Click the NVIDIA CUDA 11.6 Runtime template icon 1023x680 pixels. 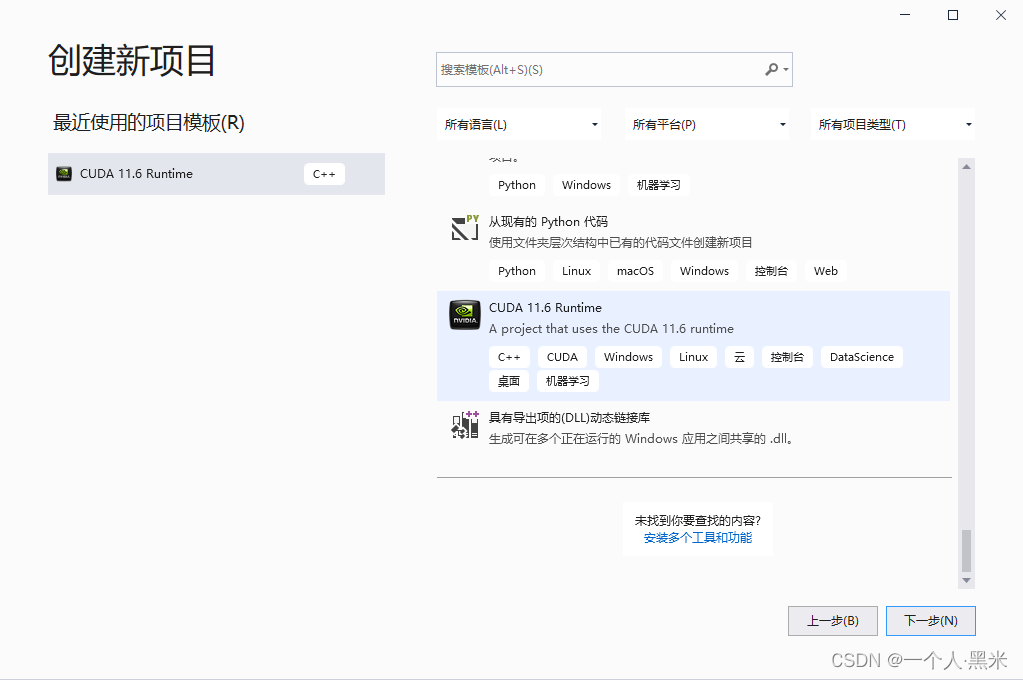click(465, 315)
